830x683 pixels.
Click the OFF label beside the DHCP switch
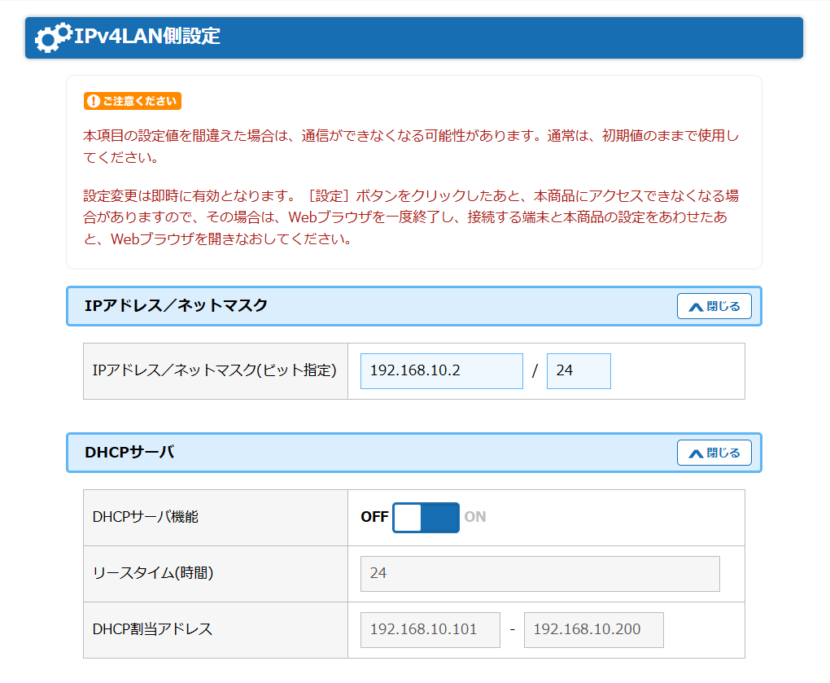[x=374, y=517]
